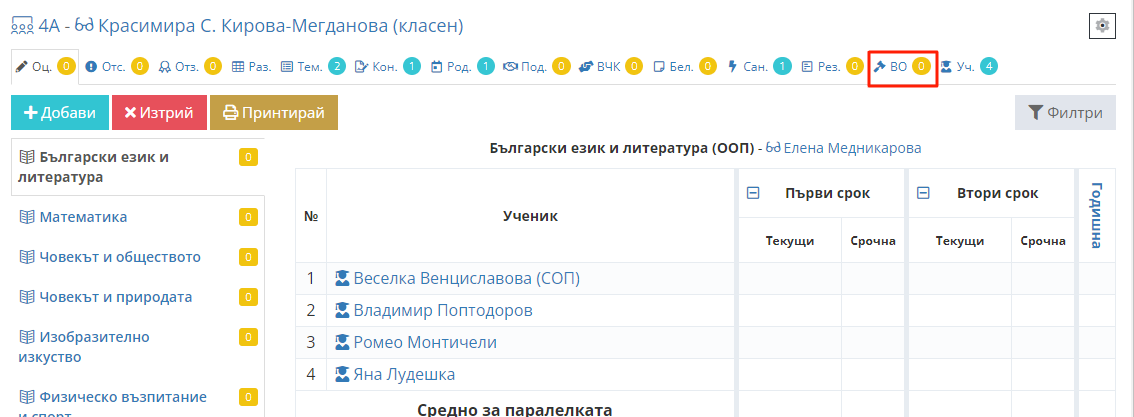Collapse the Първи срок column group
Viewport: 1134px width, 417px height.
pos(753,194)
